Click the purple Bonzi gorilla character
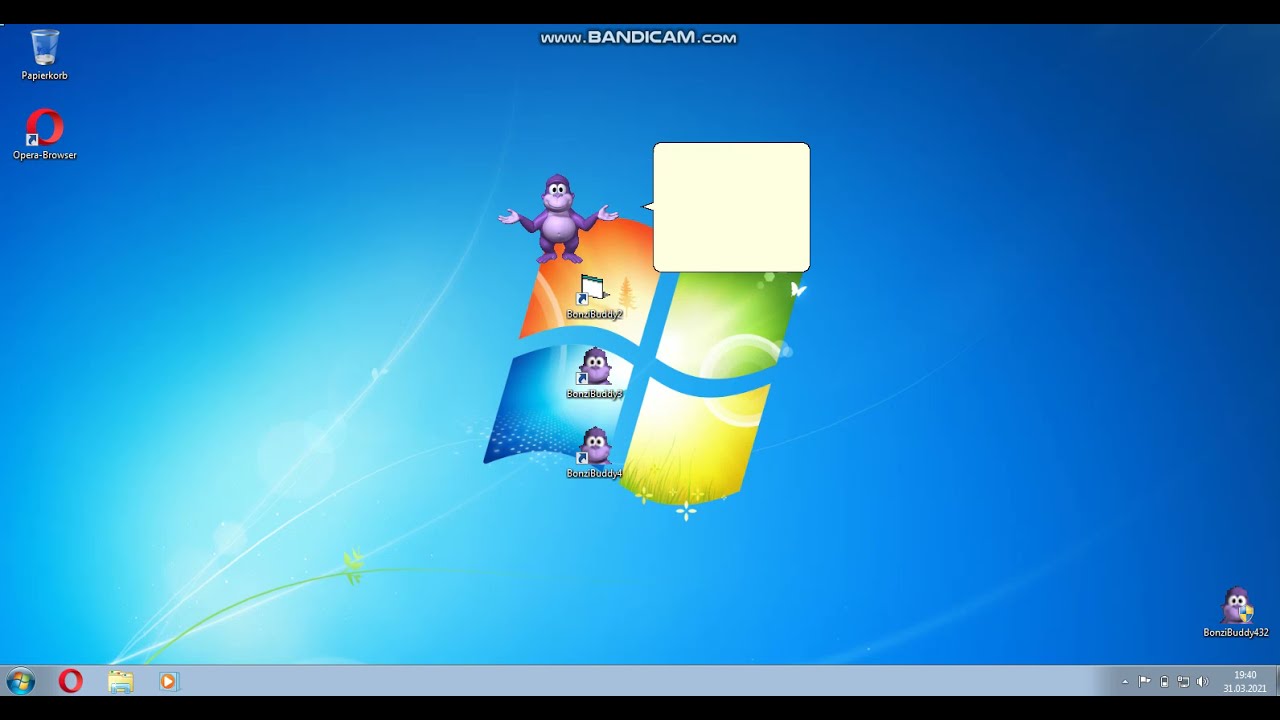1280x720 pixels. [558, 218]
